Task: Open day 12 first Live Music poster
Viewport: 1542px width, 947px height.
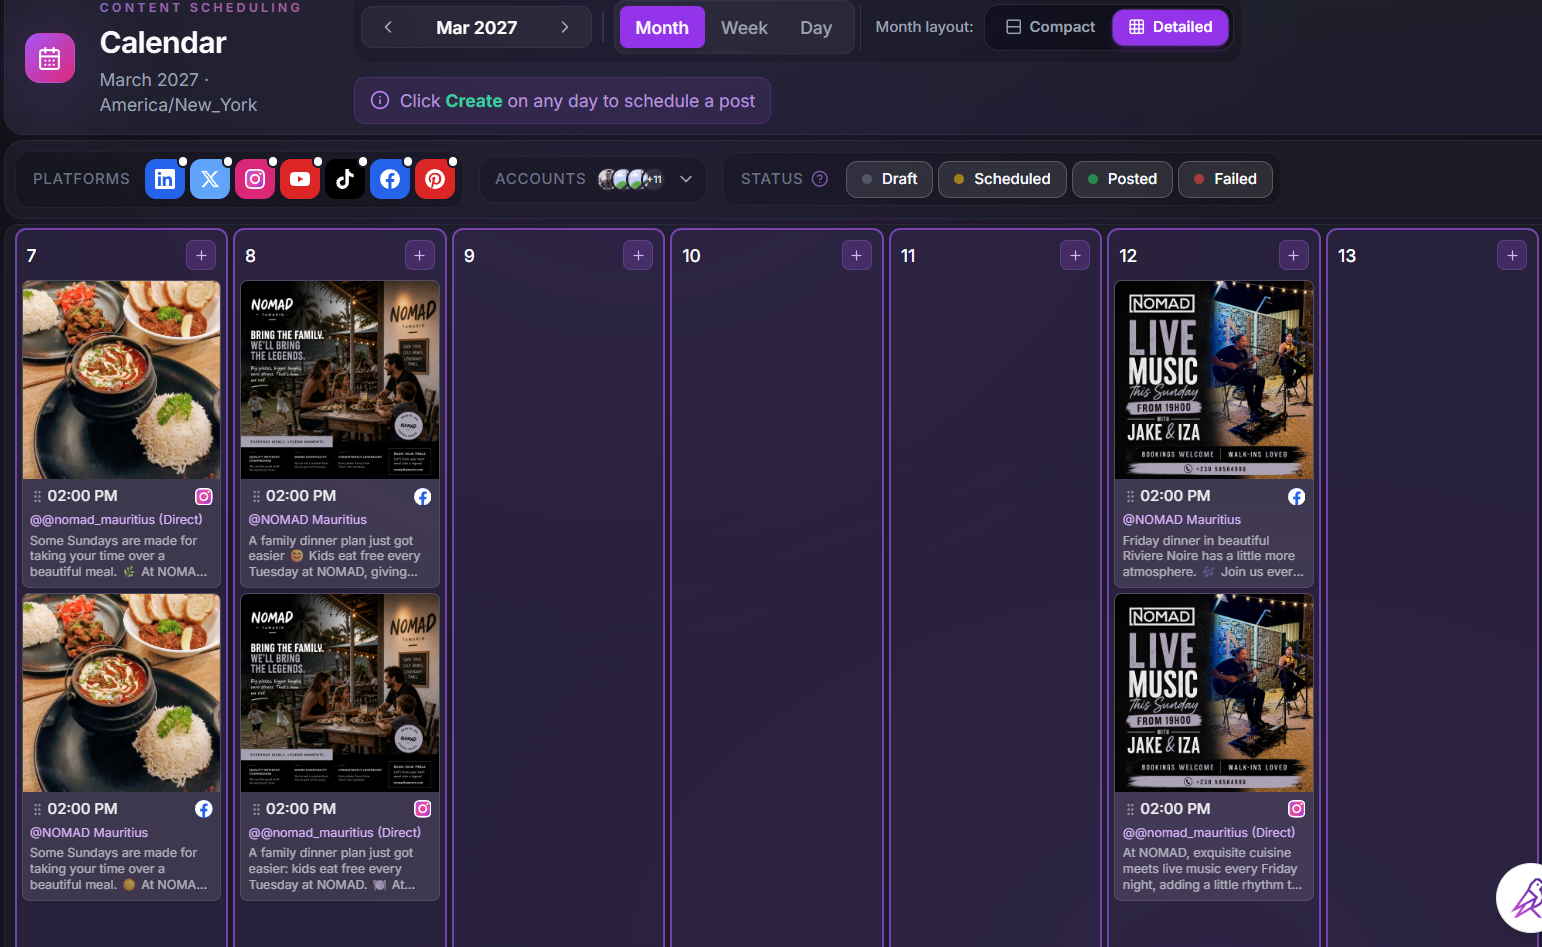Action: 1214,380
